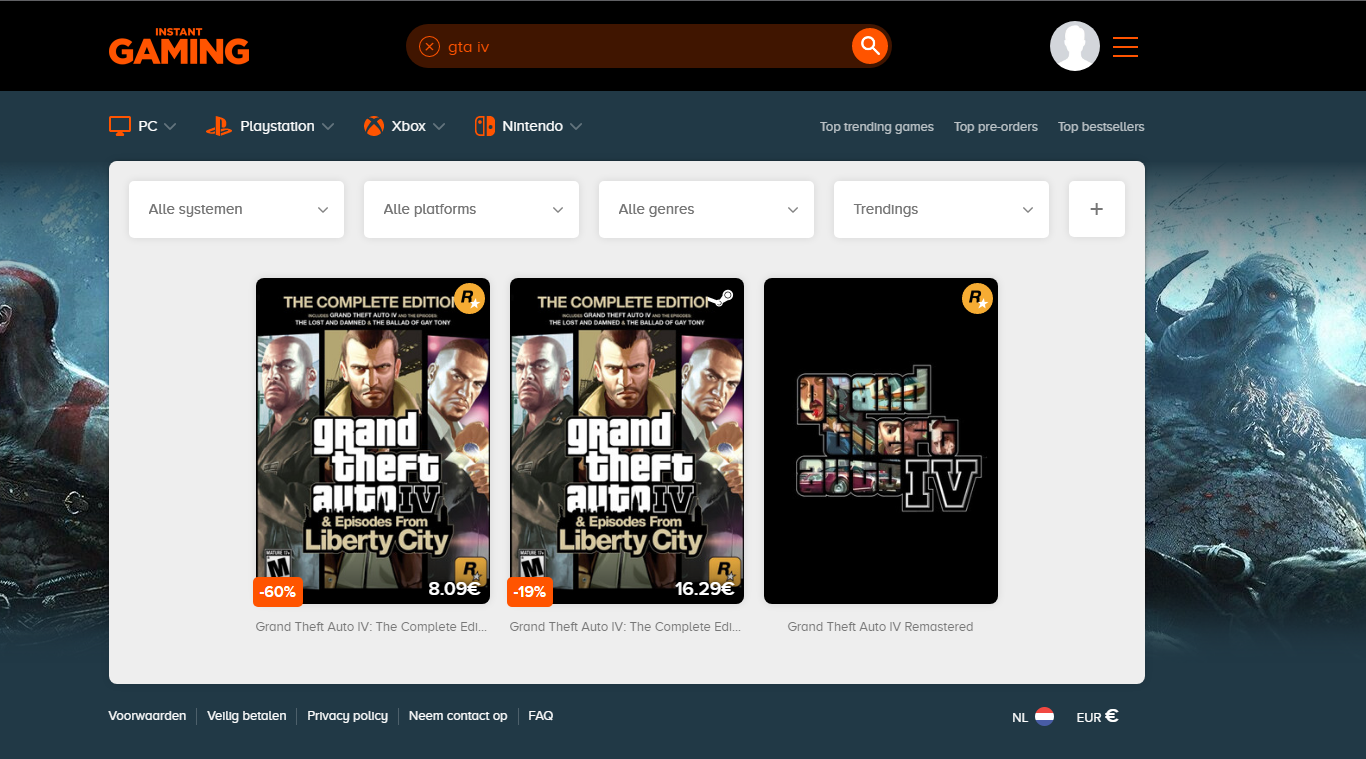Open the Alle platforms dropdown
The width and height of the screenshot is (1366, 759).
471,209
